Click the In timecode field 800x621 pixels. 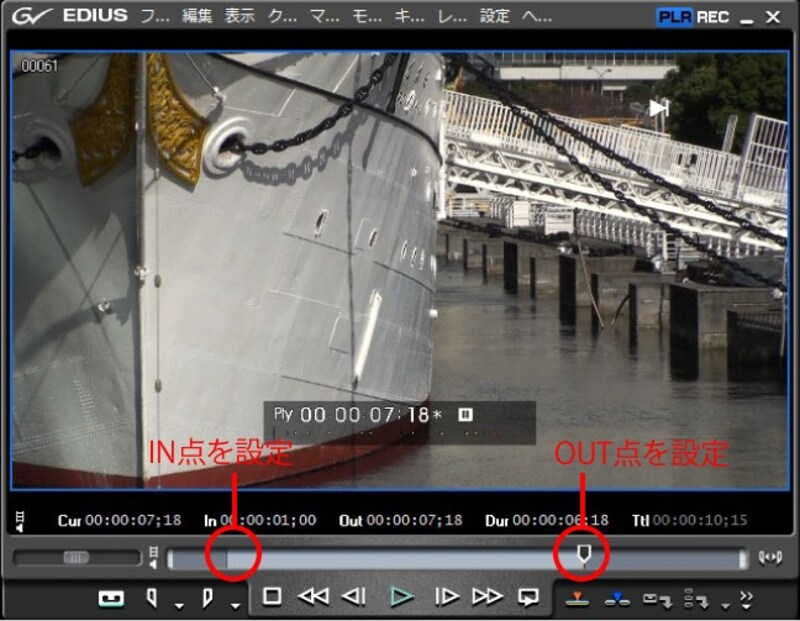pyautogui.click(x=268, y=520)
